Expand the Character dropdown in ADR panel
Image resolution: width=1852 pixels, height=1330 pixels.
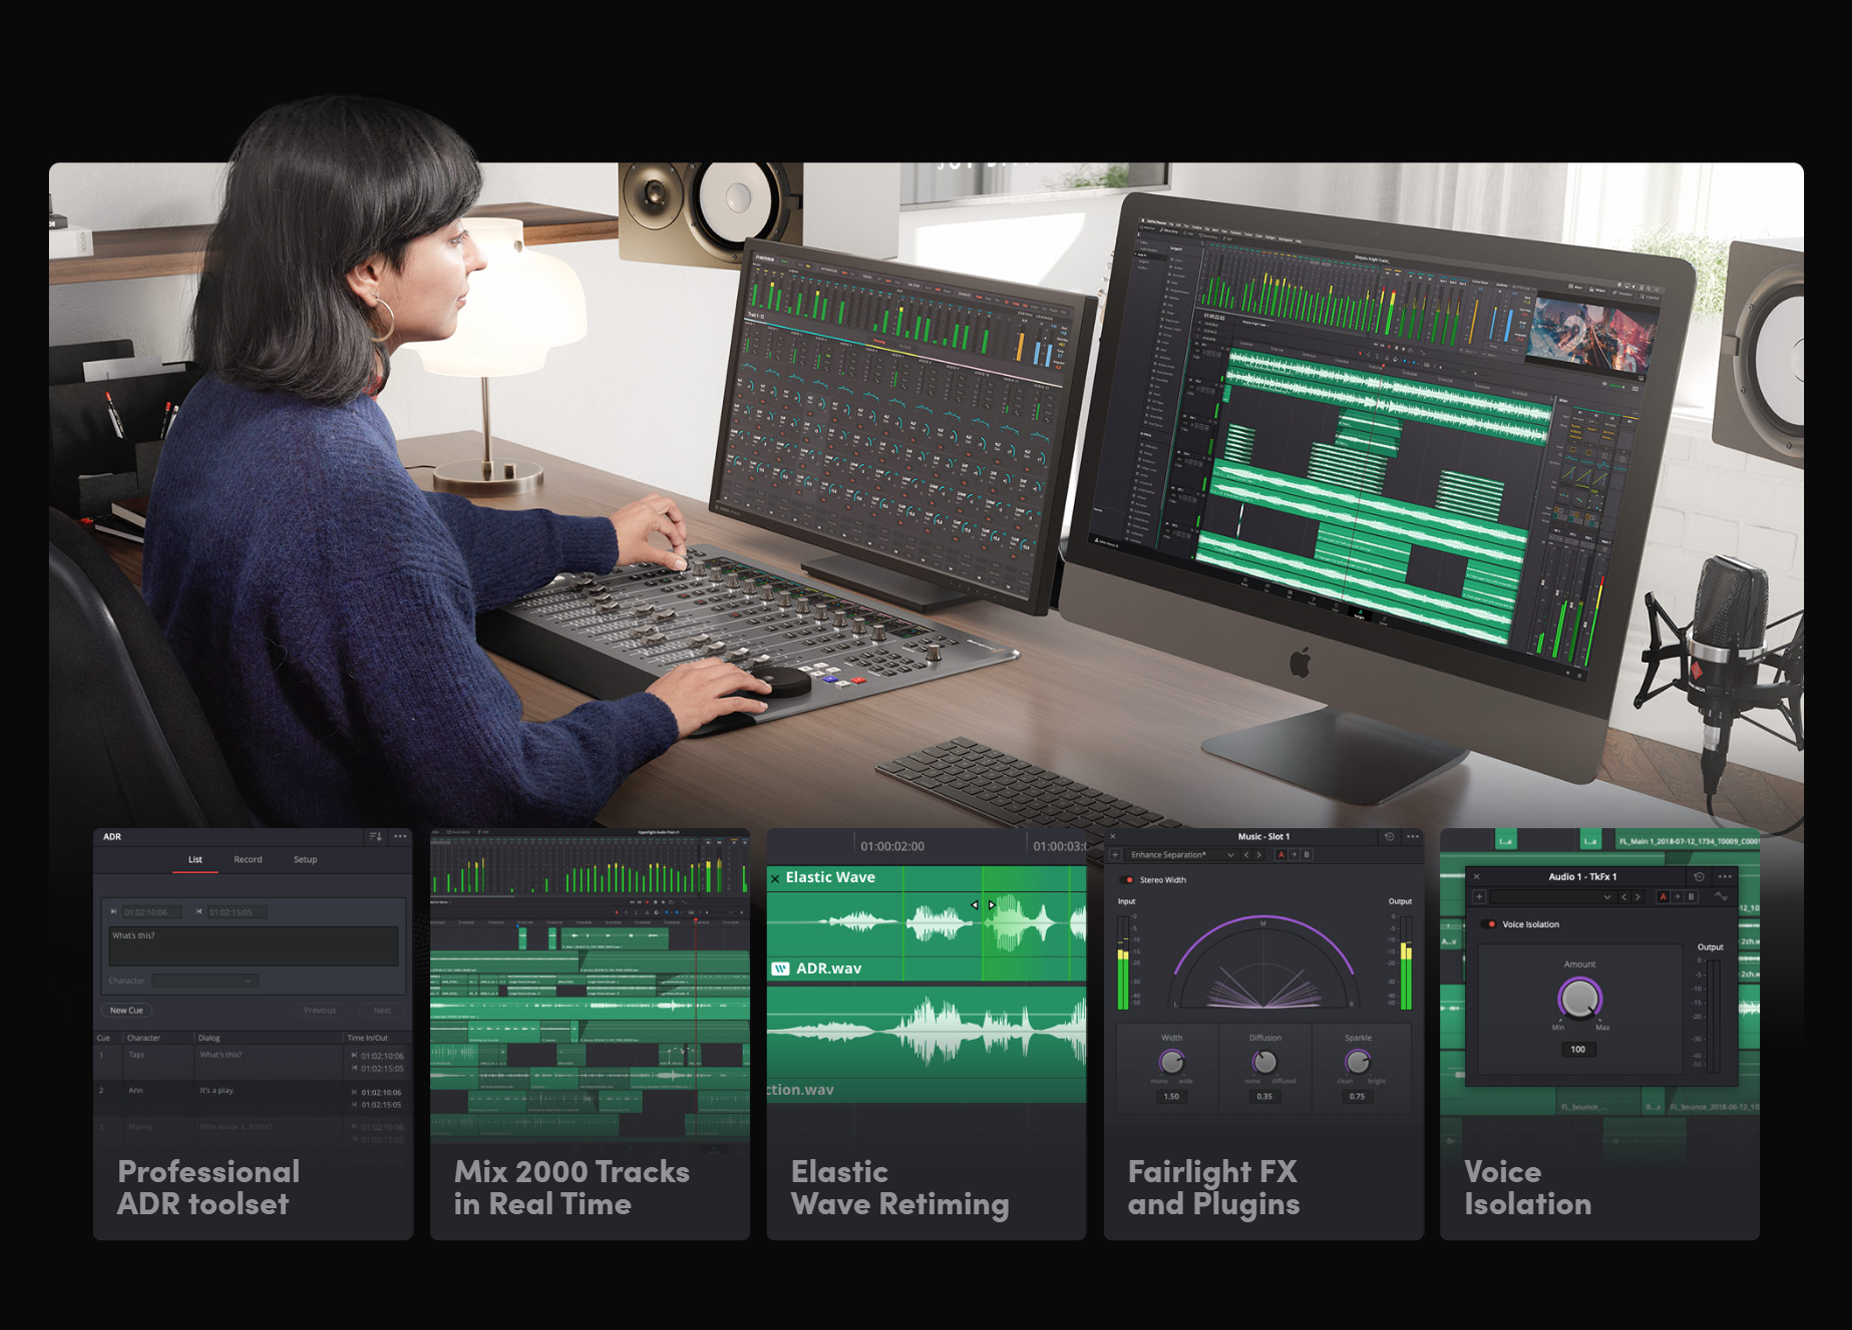coord(205,981)
